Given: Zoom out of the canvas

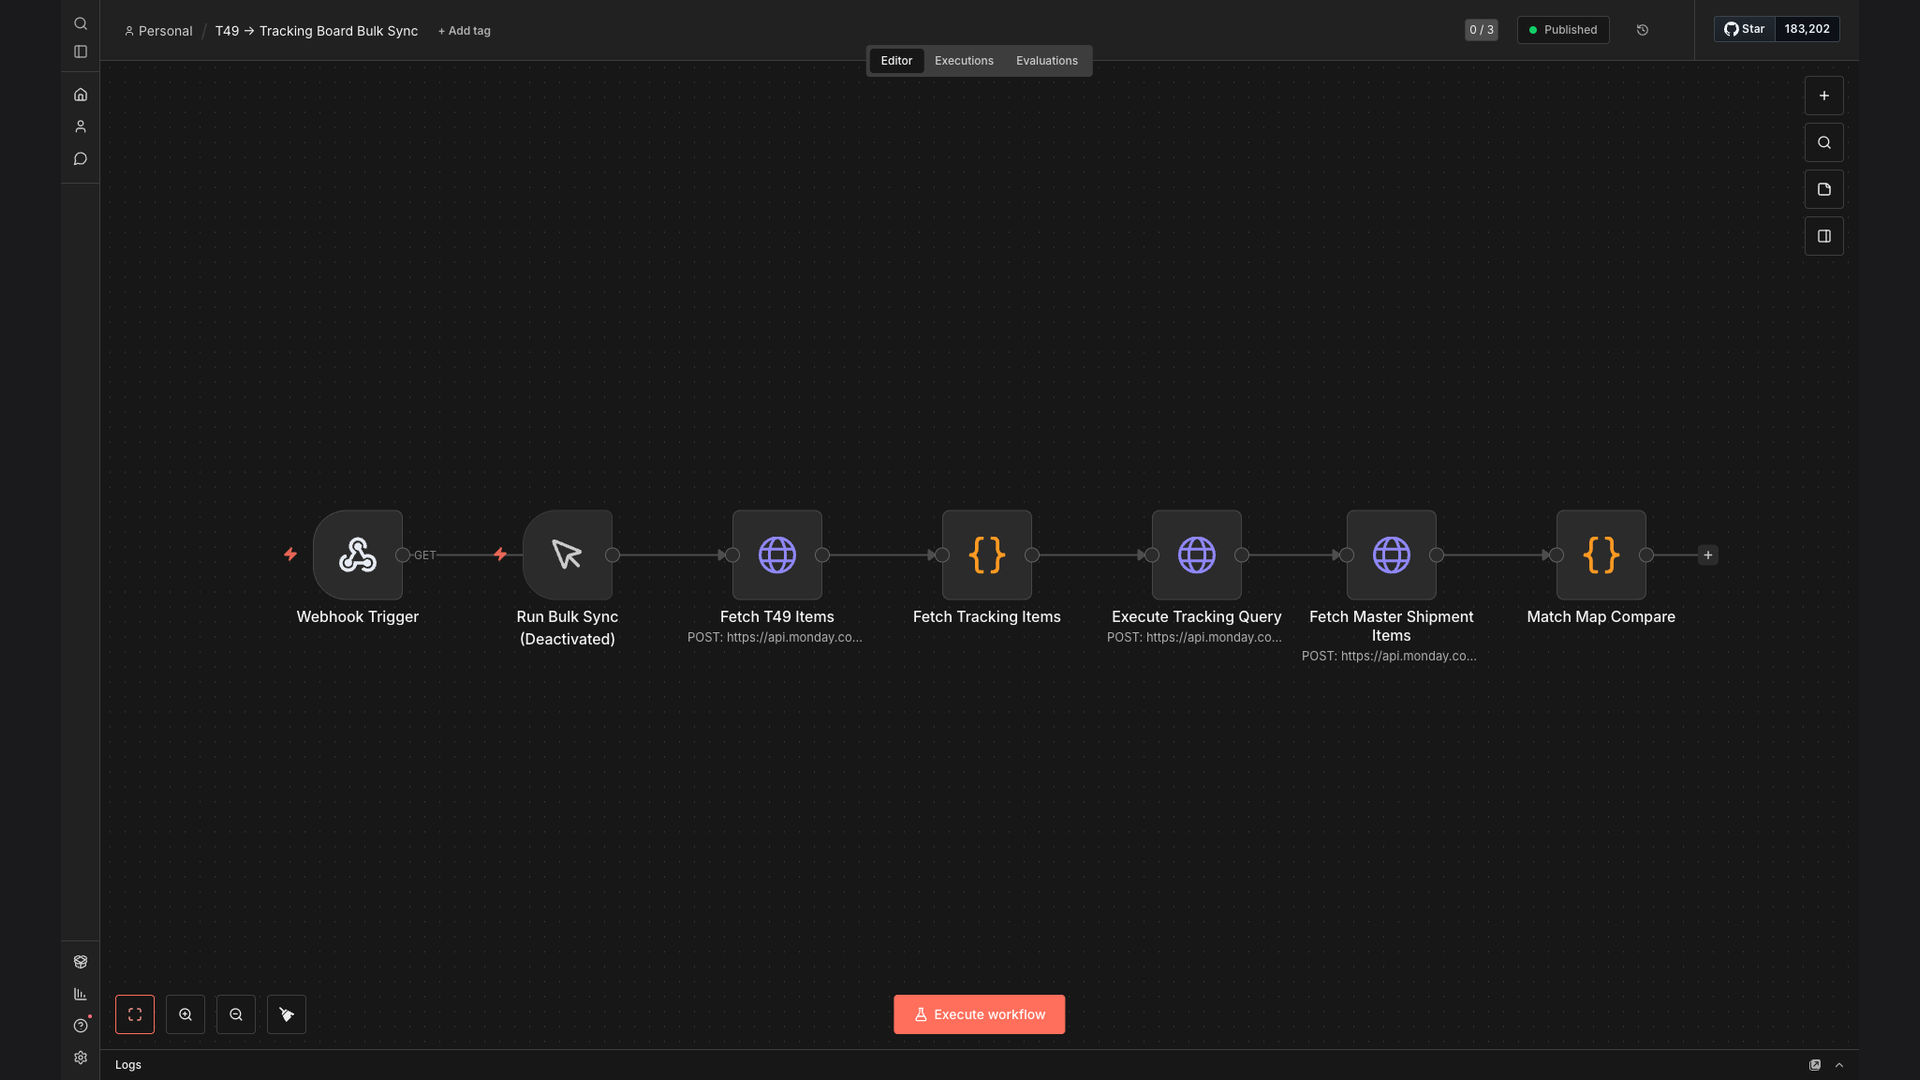Looking at the screenshot, I should click(236, 1015).
